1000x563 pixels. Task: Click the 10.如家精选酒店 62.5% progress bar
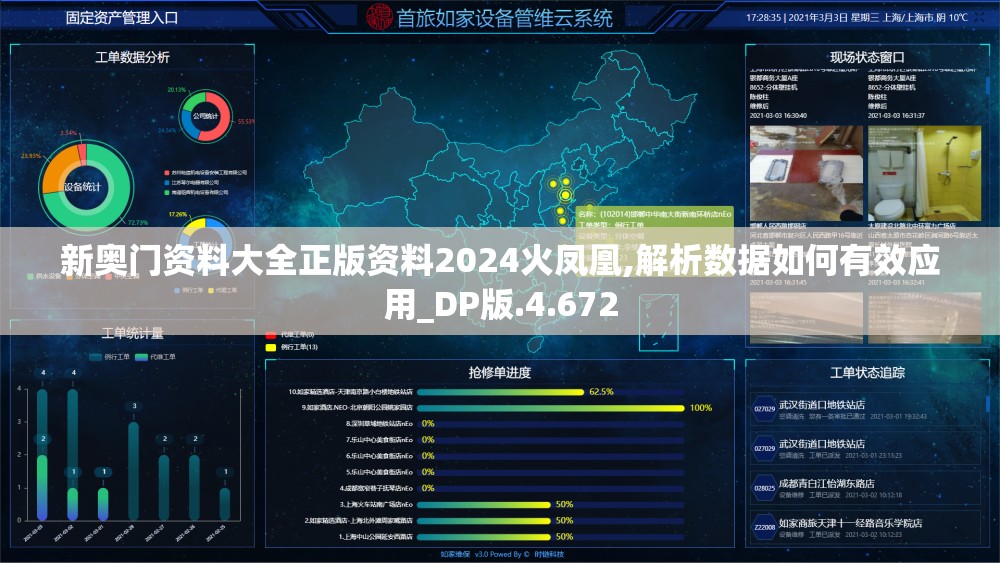[x=501, y=391]
